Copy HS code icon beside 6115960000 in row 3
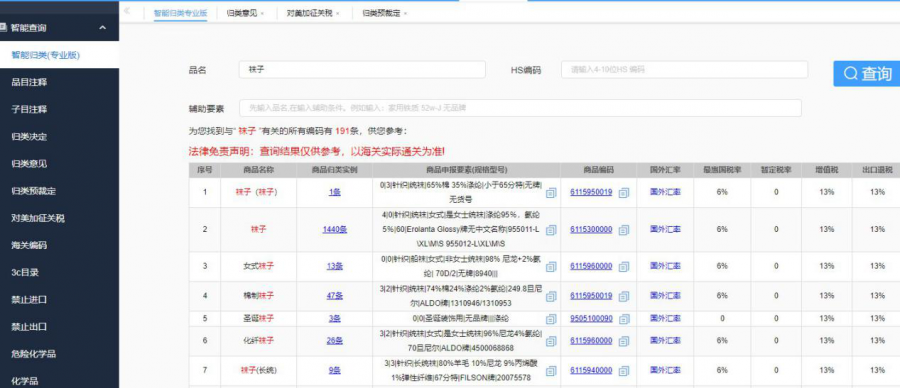The width and height of the screenshot is (900, 388). point(624,266)
